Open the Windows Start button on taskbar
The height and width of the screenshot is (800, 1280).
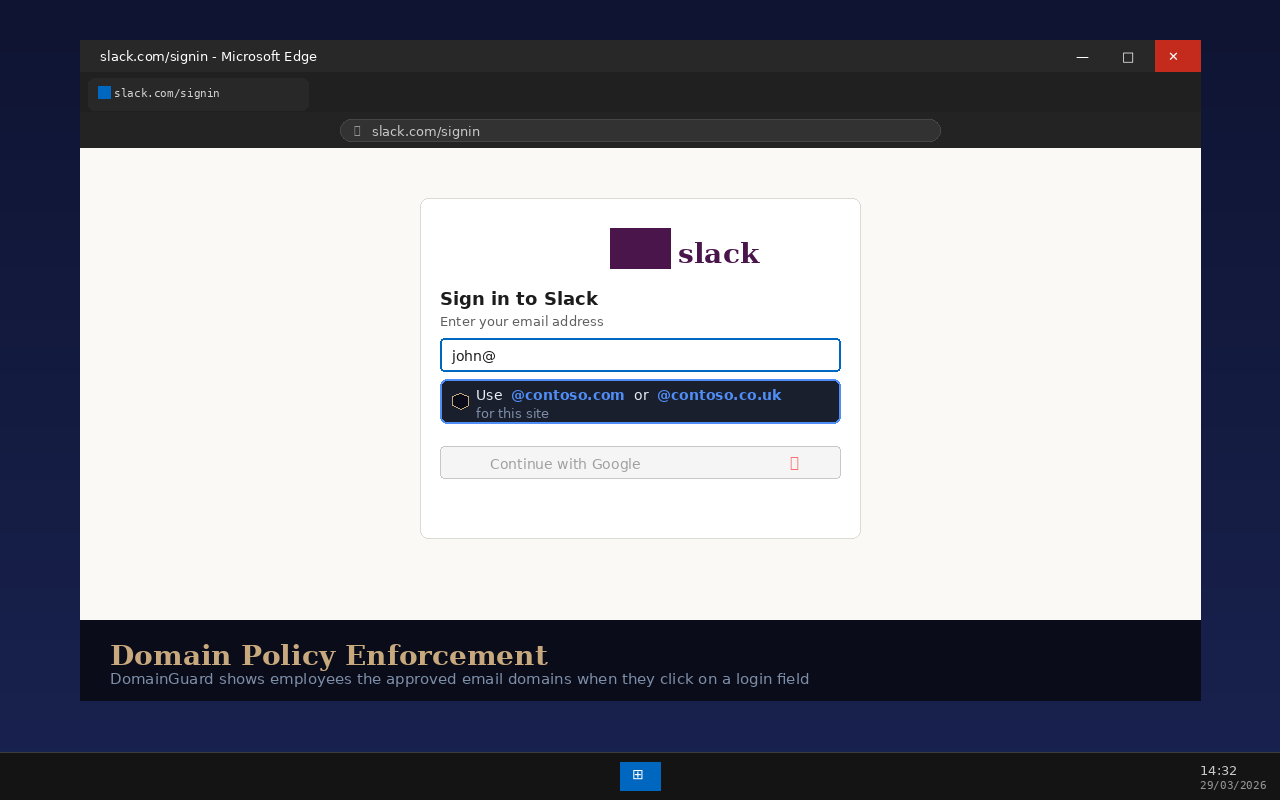pos(640,776)
